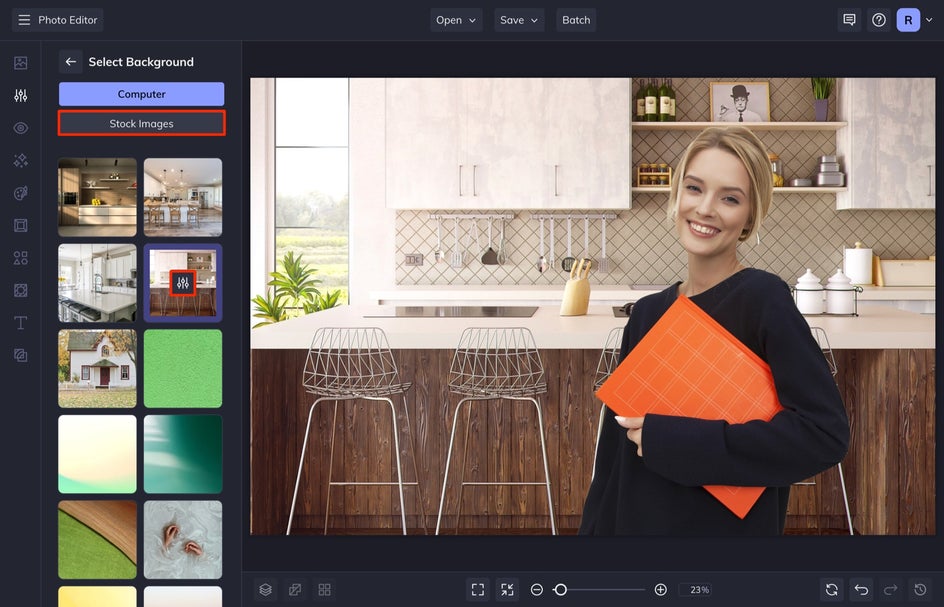Click the Stock Images button
Image resolution: width=944 pixels, height=607 pixels.
[x=141, y=123]
